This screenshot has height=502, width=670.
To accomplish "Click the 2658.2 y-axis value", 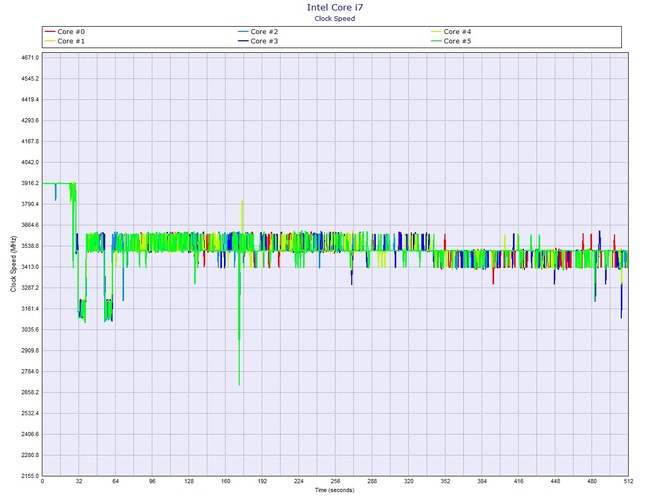I will [x=30, y=392].
